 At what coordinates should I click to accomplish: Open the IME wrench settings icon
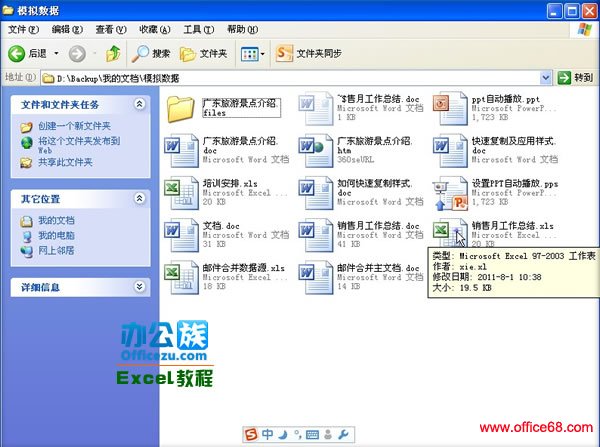(x=343, y=434)
